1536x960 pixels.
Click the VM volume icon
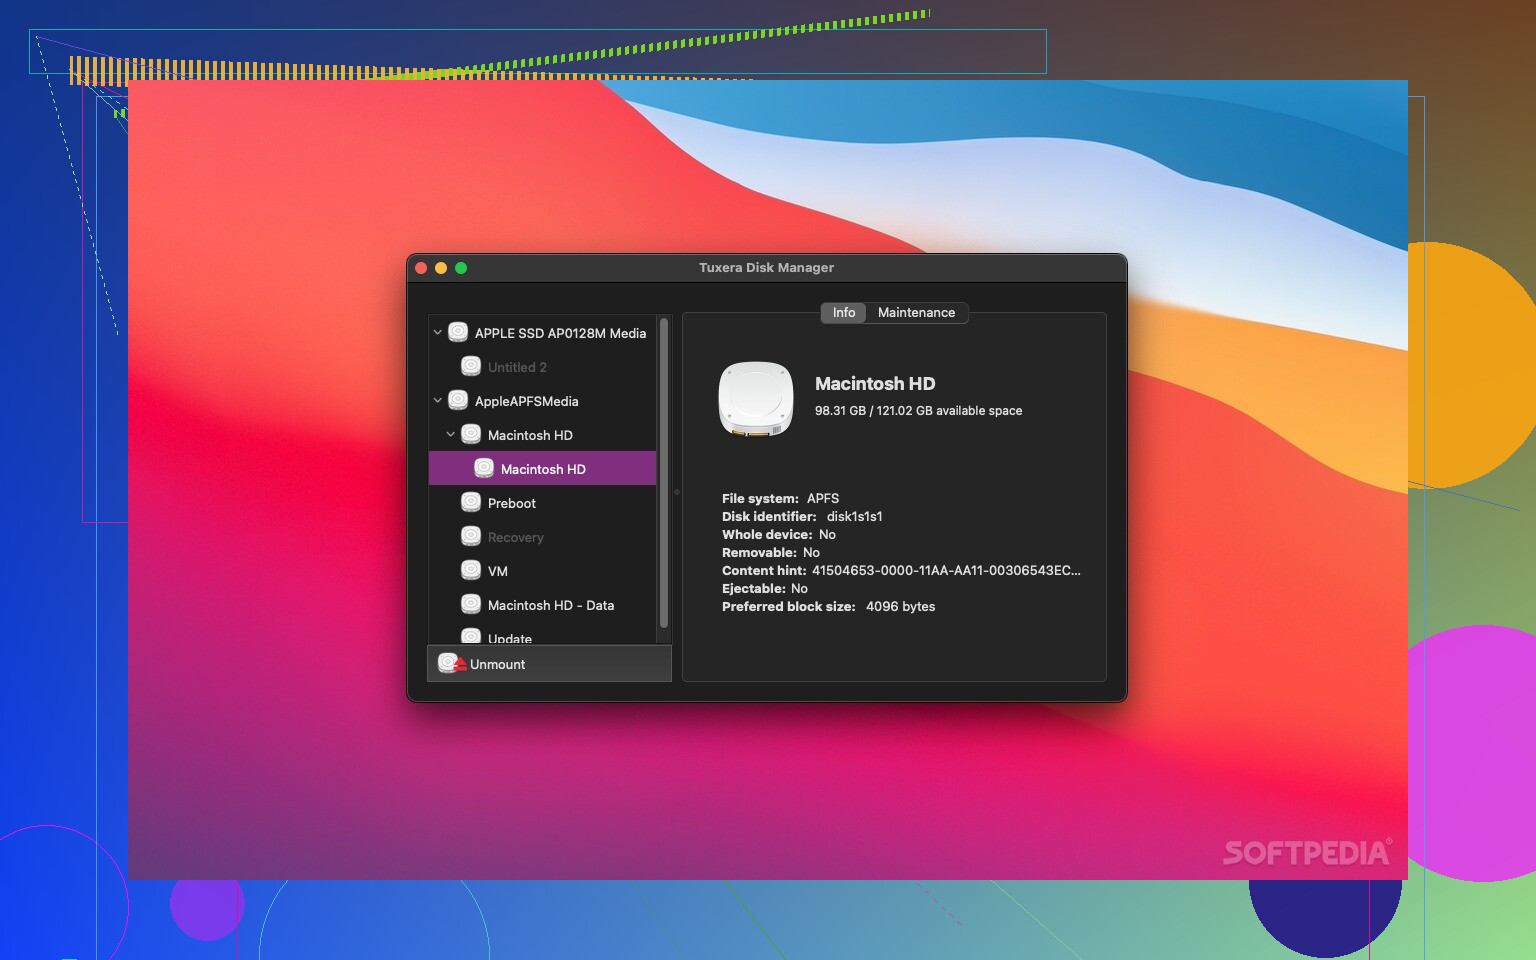coord(471,570)
